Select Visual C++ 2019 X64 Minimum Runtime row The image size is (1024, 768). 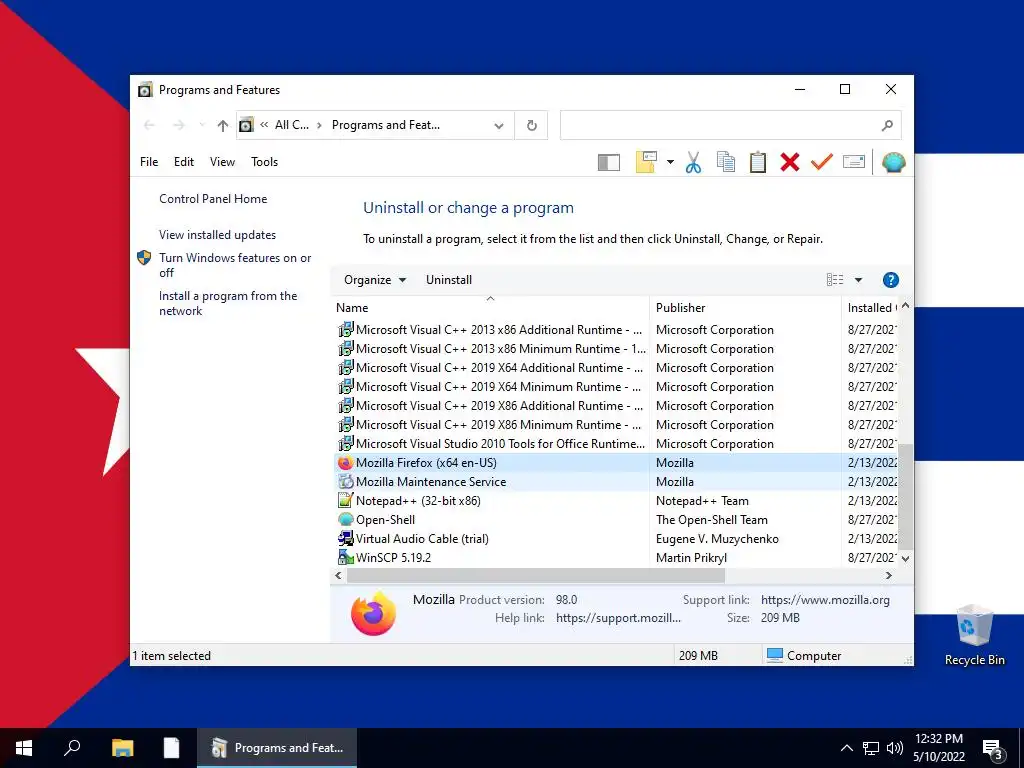tap(615, 387)
